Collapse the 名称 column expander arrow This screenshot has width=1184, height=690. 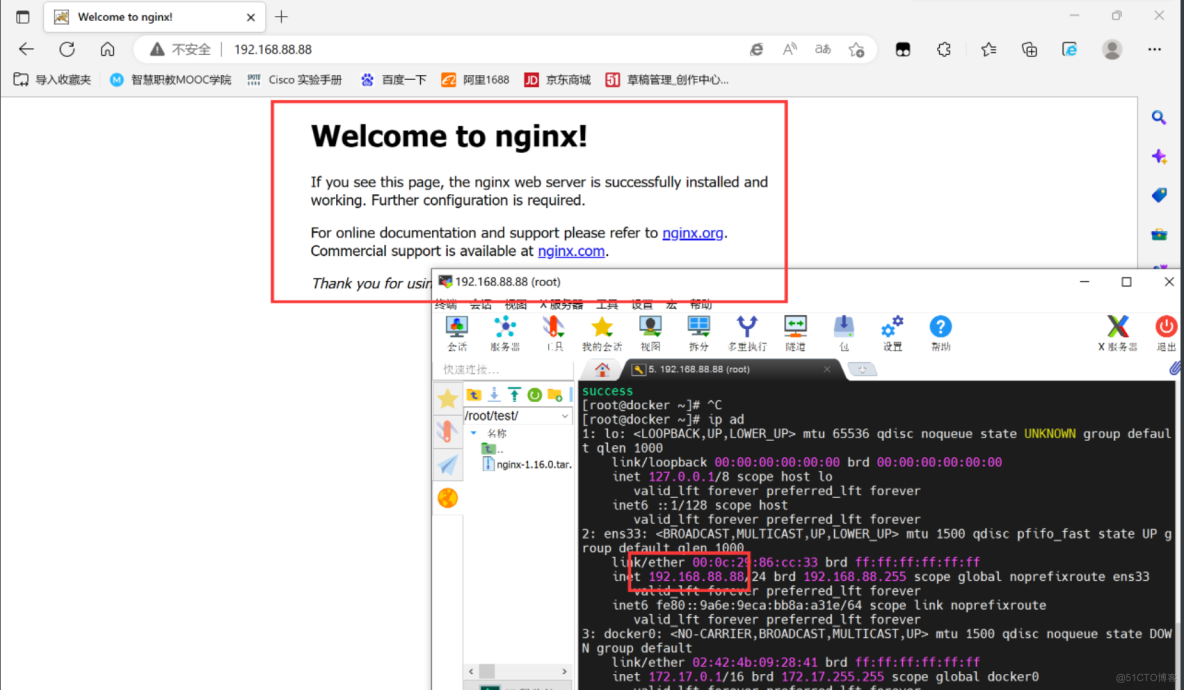coord(473,433)
